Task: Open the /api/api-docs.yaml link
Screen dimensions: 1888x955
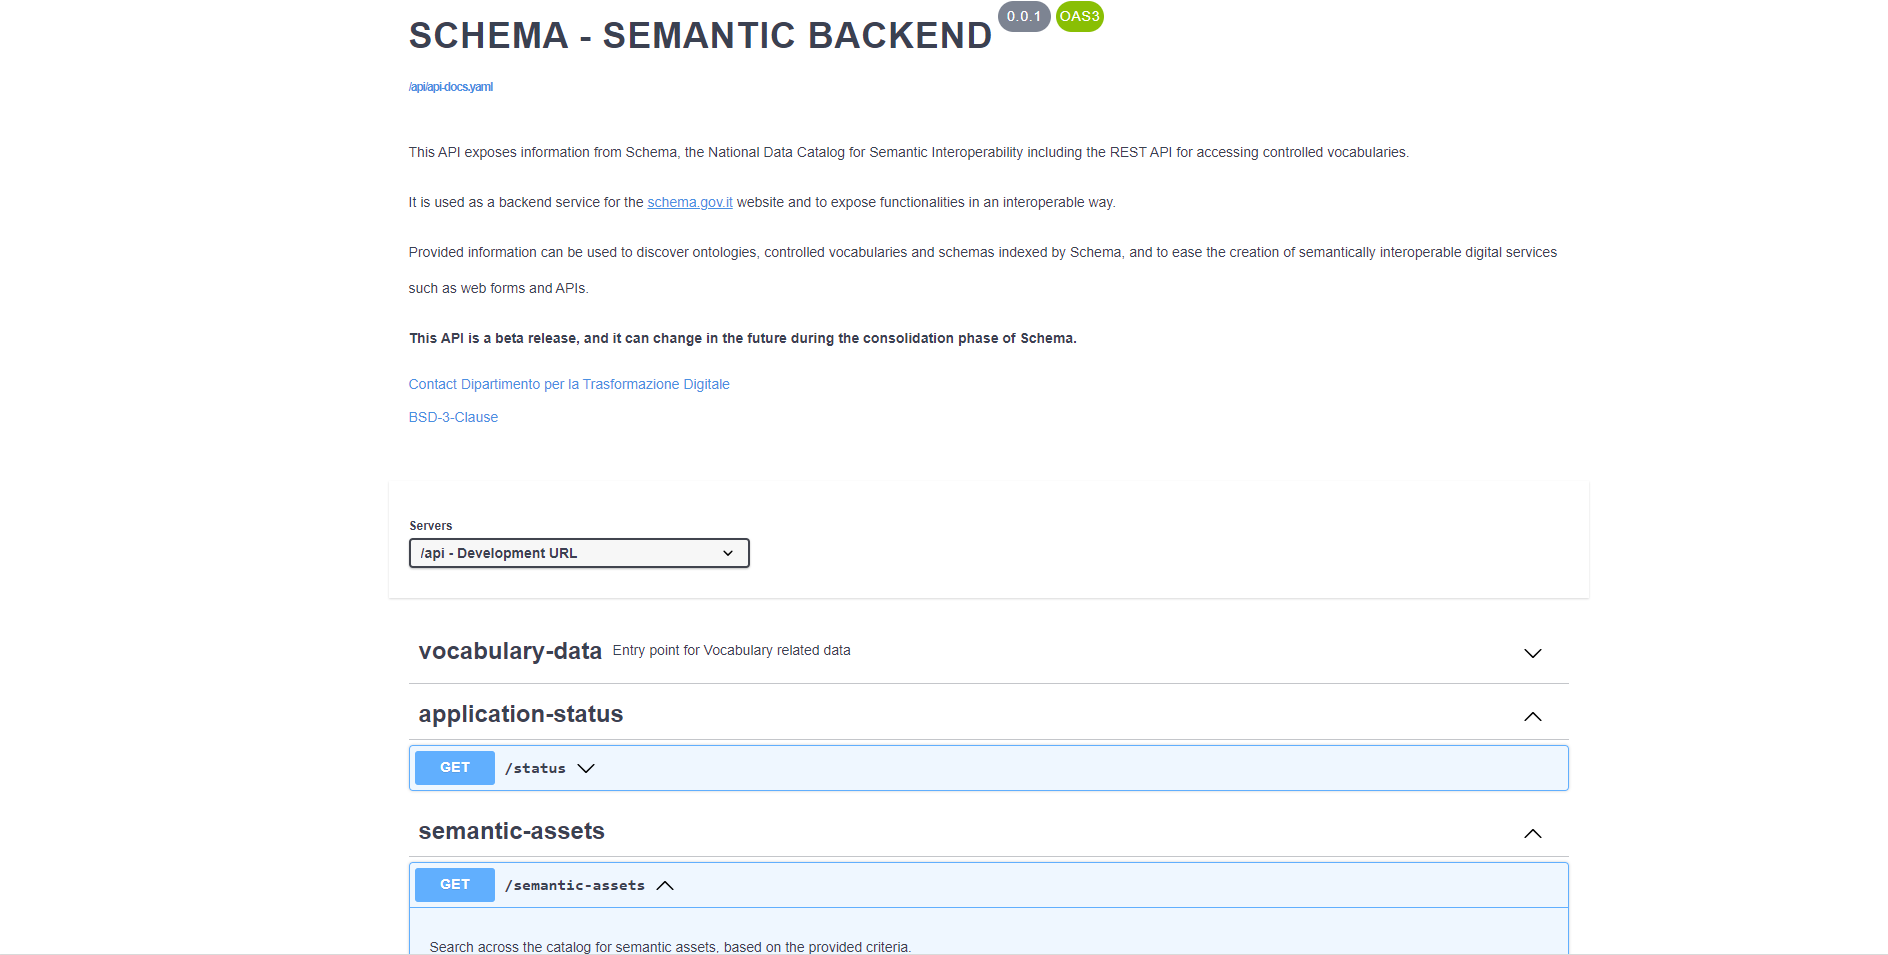Action: 451,87
